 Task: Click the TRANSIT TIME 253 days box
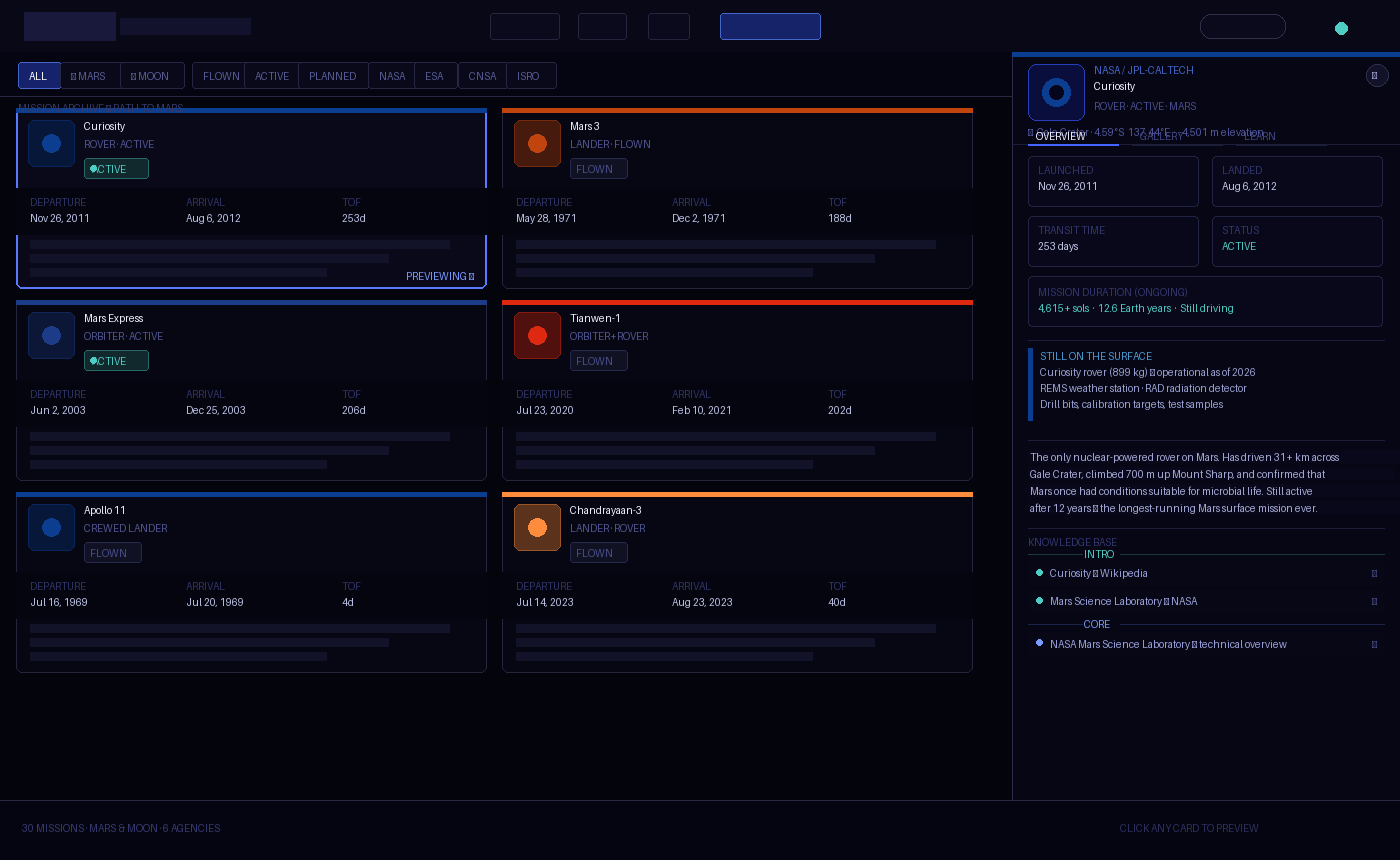1113,242
